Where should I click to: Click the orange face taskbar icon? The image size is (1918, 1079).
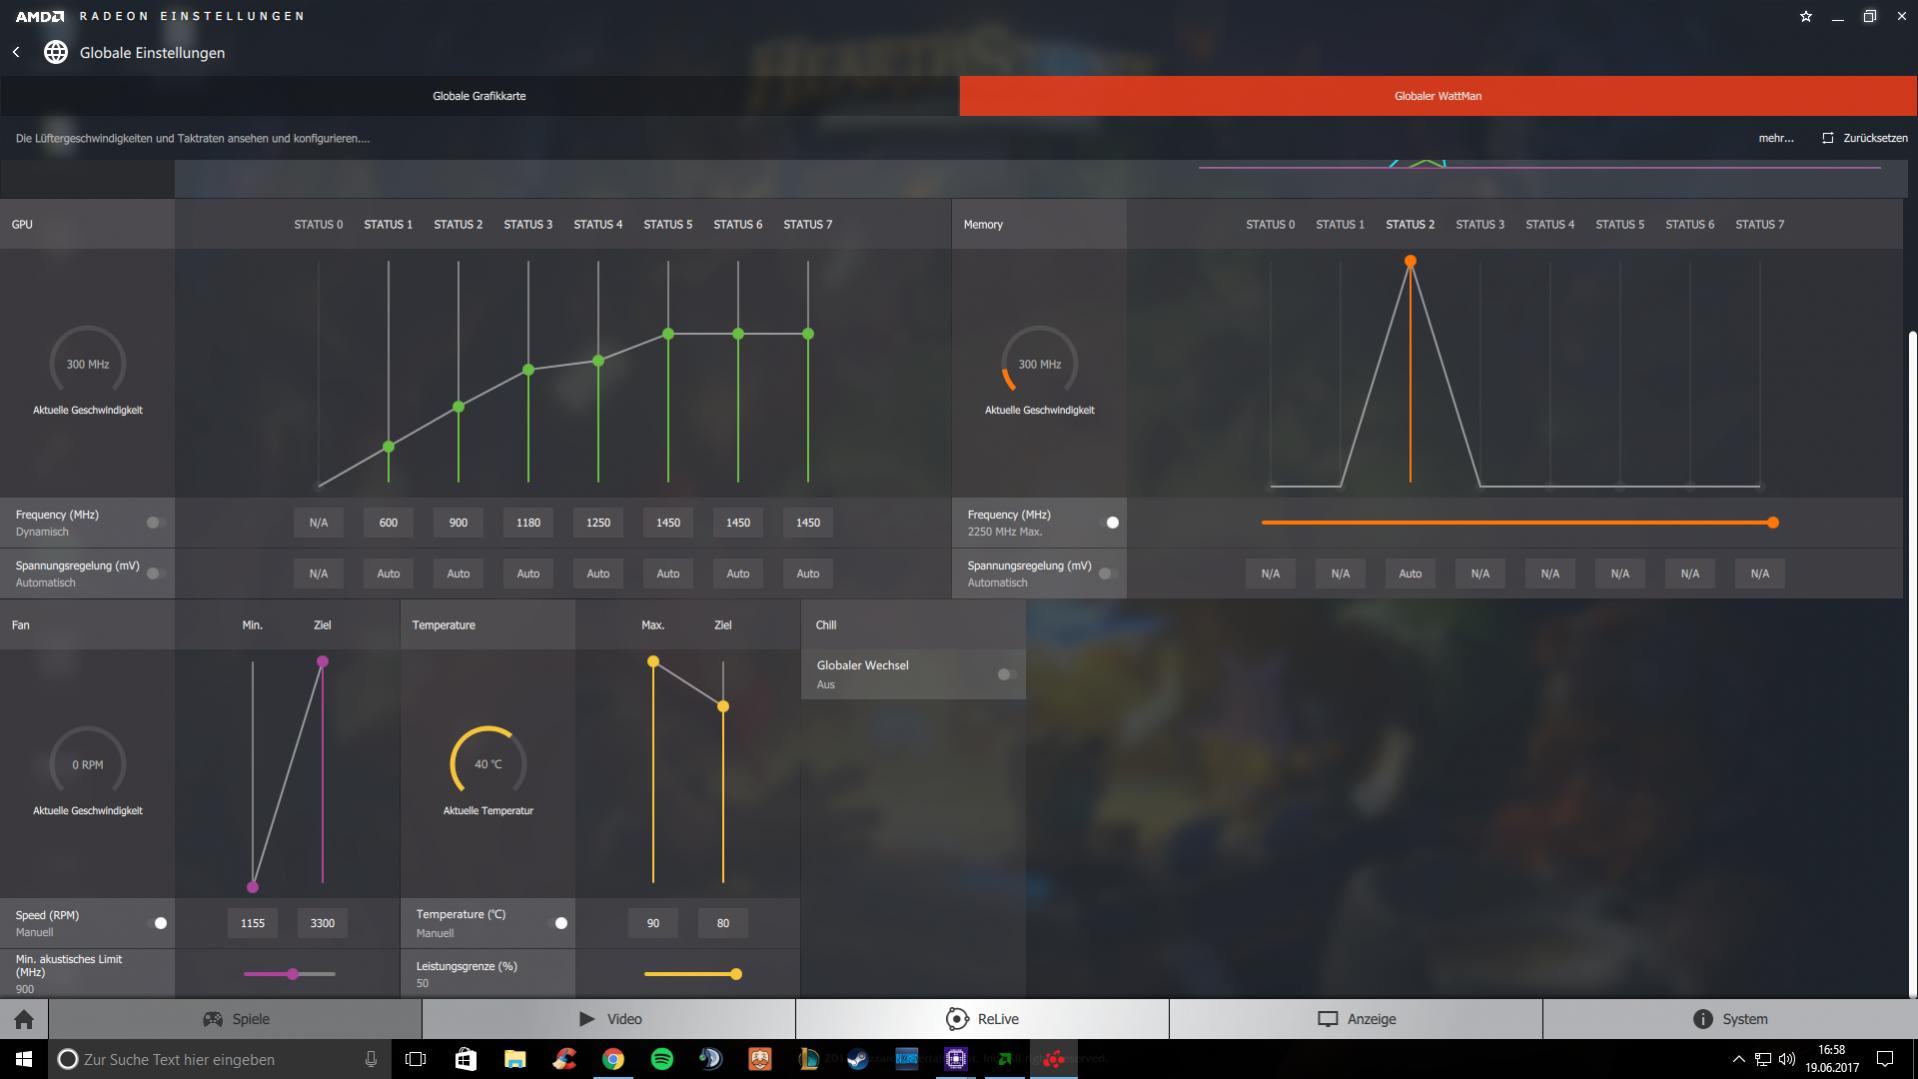760,1059
